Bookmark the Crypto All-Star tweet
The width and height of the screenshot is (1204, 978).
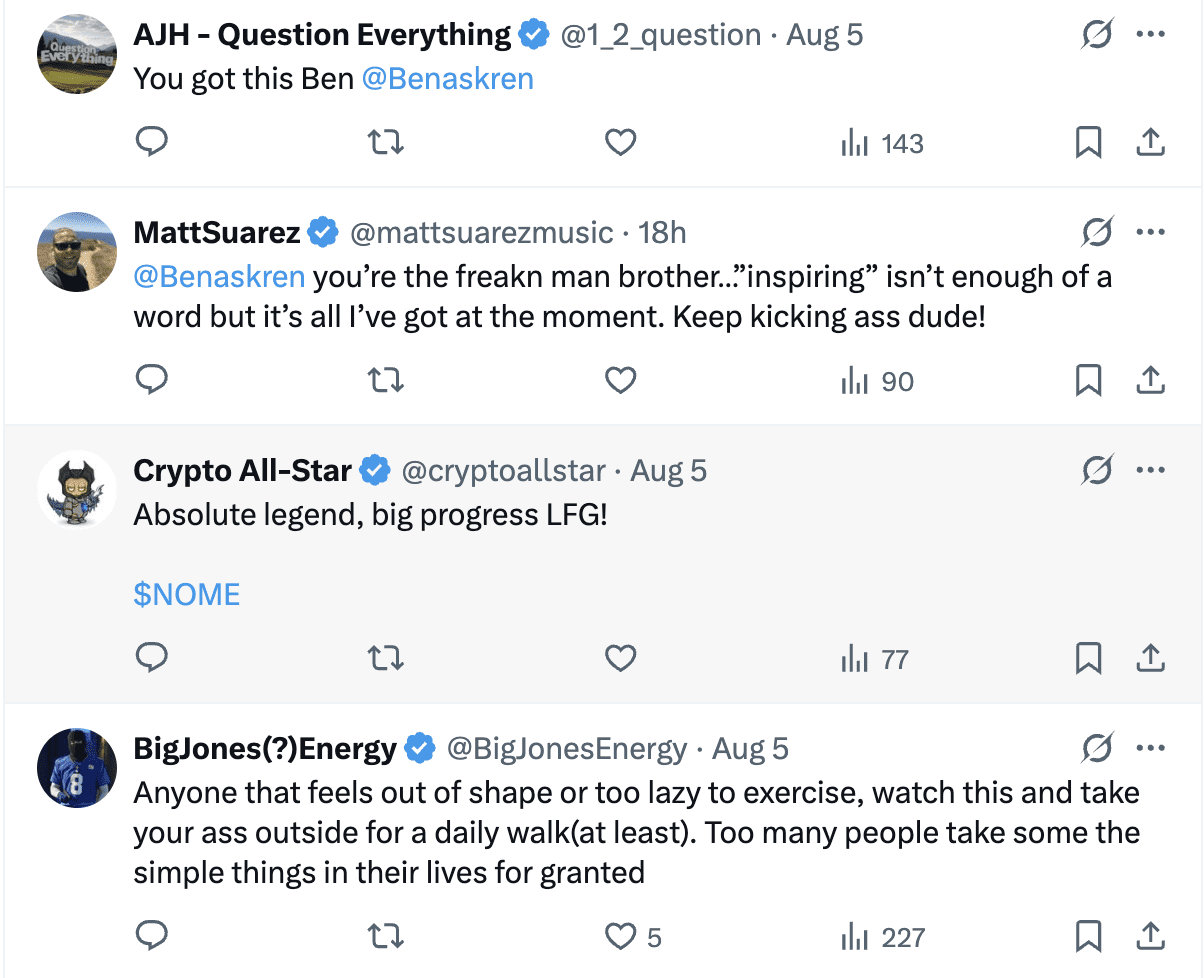[x=1088, y=659]
